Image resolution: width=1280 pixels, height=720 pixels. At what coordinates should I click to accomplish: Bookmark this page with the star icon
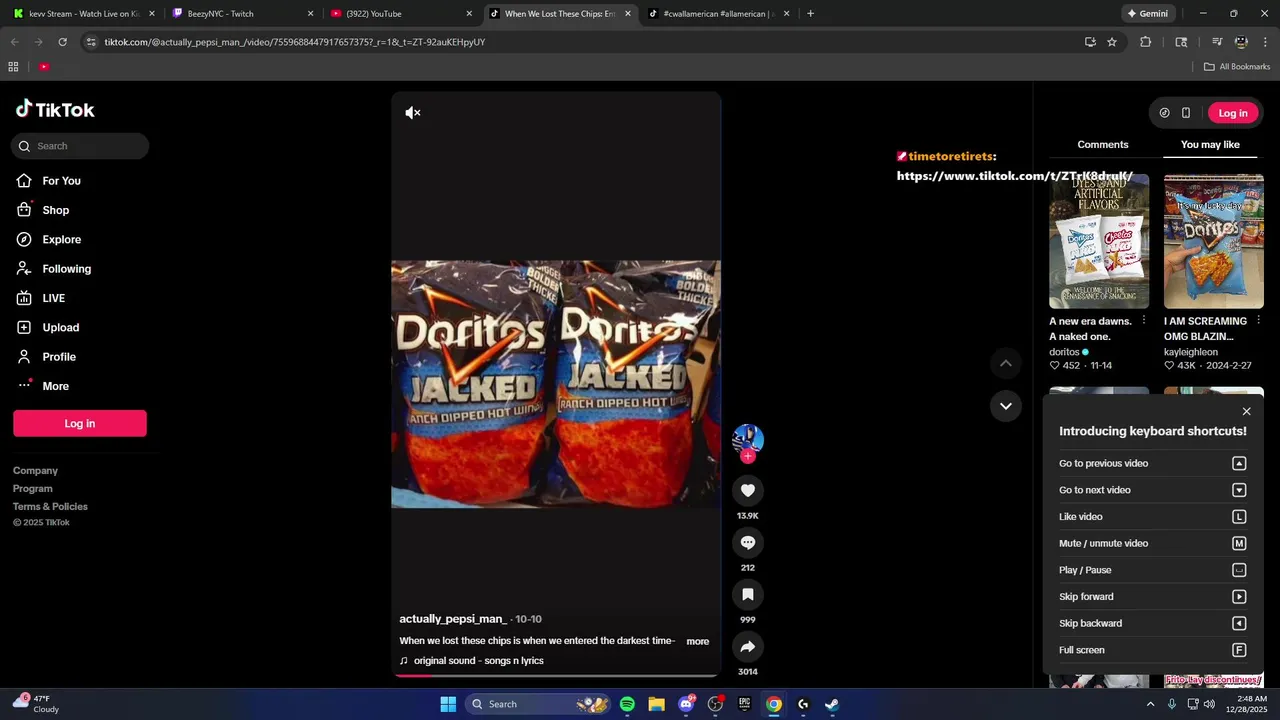[x=1112, y=42]
